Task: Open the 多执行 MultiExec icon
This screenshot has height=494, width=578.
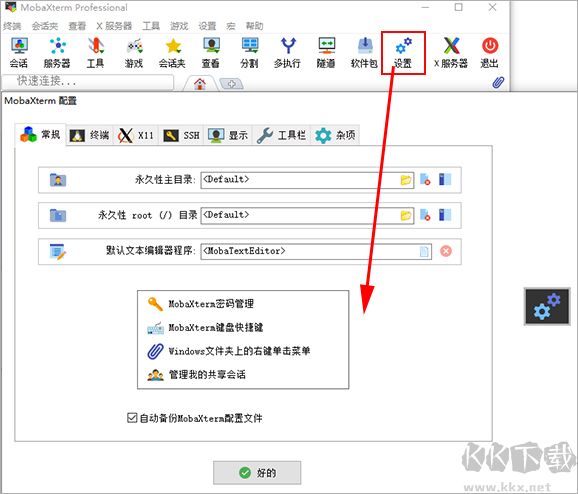Action: pyautogui.click(x=288, y=53)
